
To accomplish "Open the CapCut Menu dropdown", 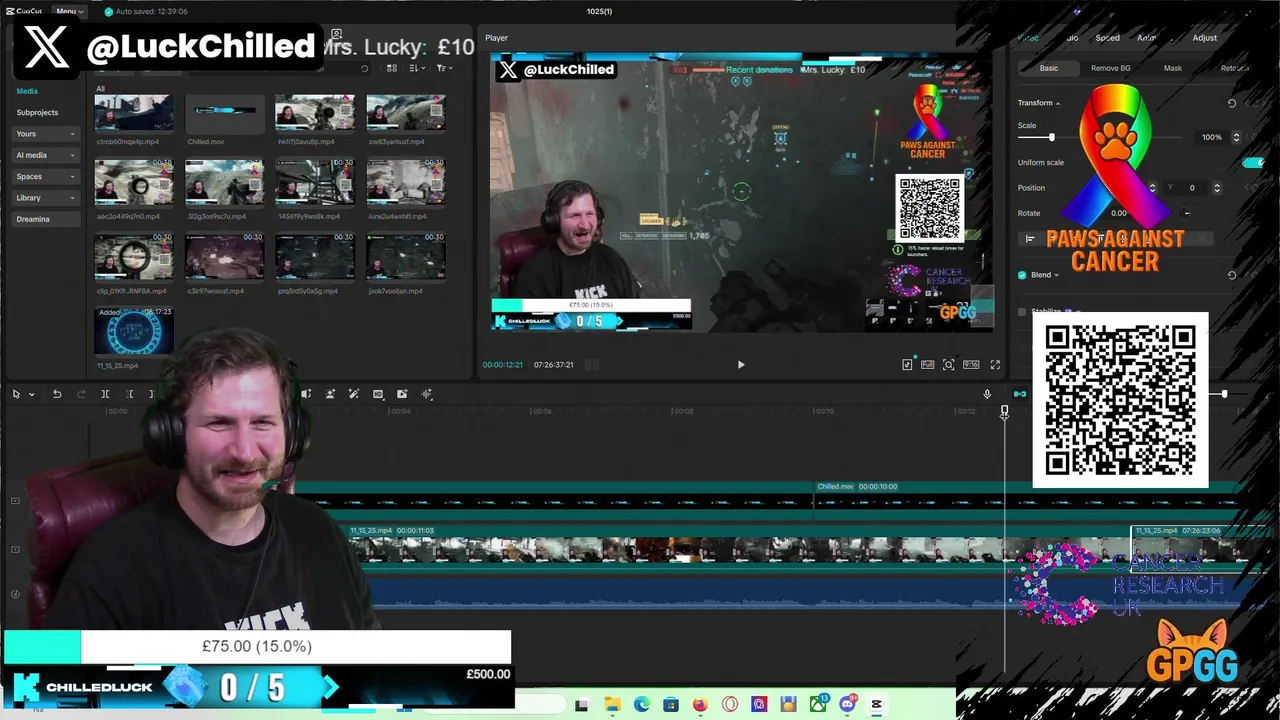I will 70,11.
